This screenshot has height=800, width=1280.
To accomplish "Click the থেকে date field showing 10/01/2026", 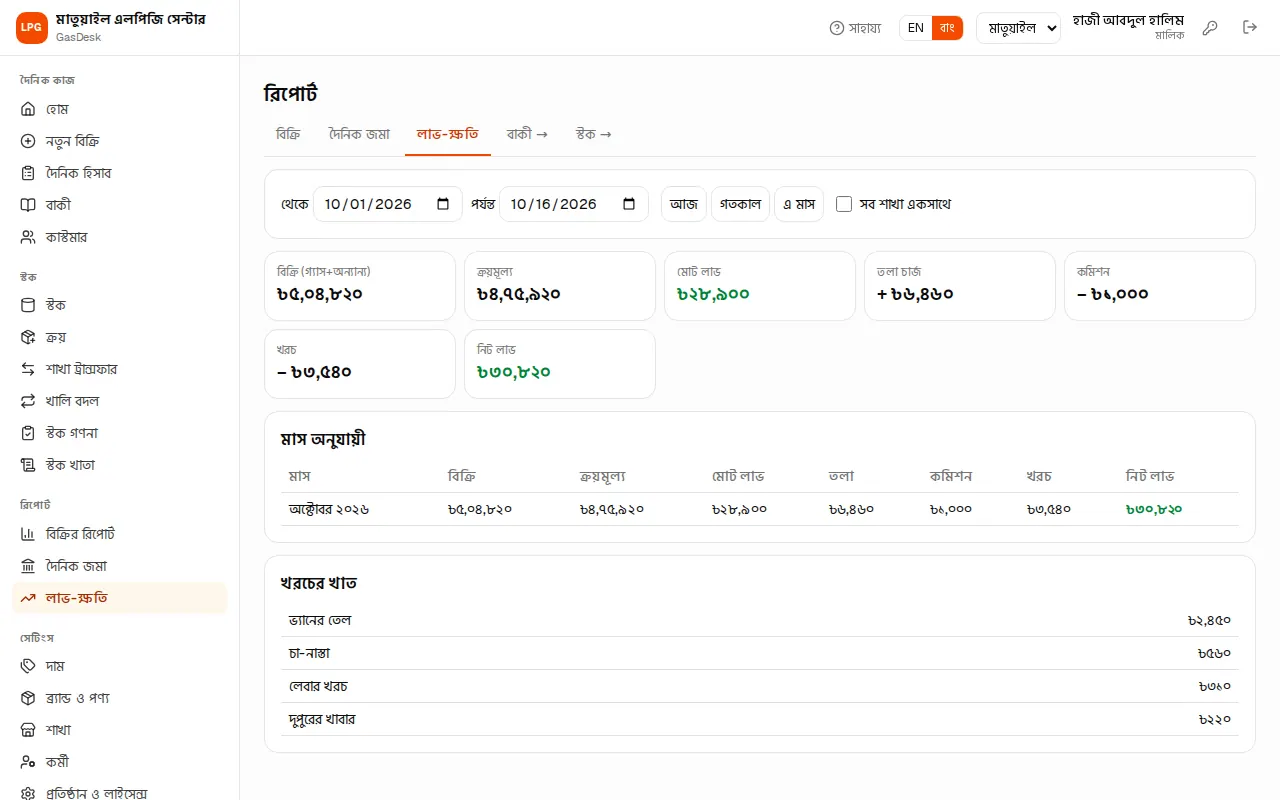I will pyautogui.click(x=388, y=204).
